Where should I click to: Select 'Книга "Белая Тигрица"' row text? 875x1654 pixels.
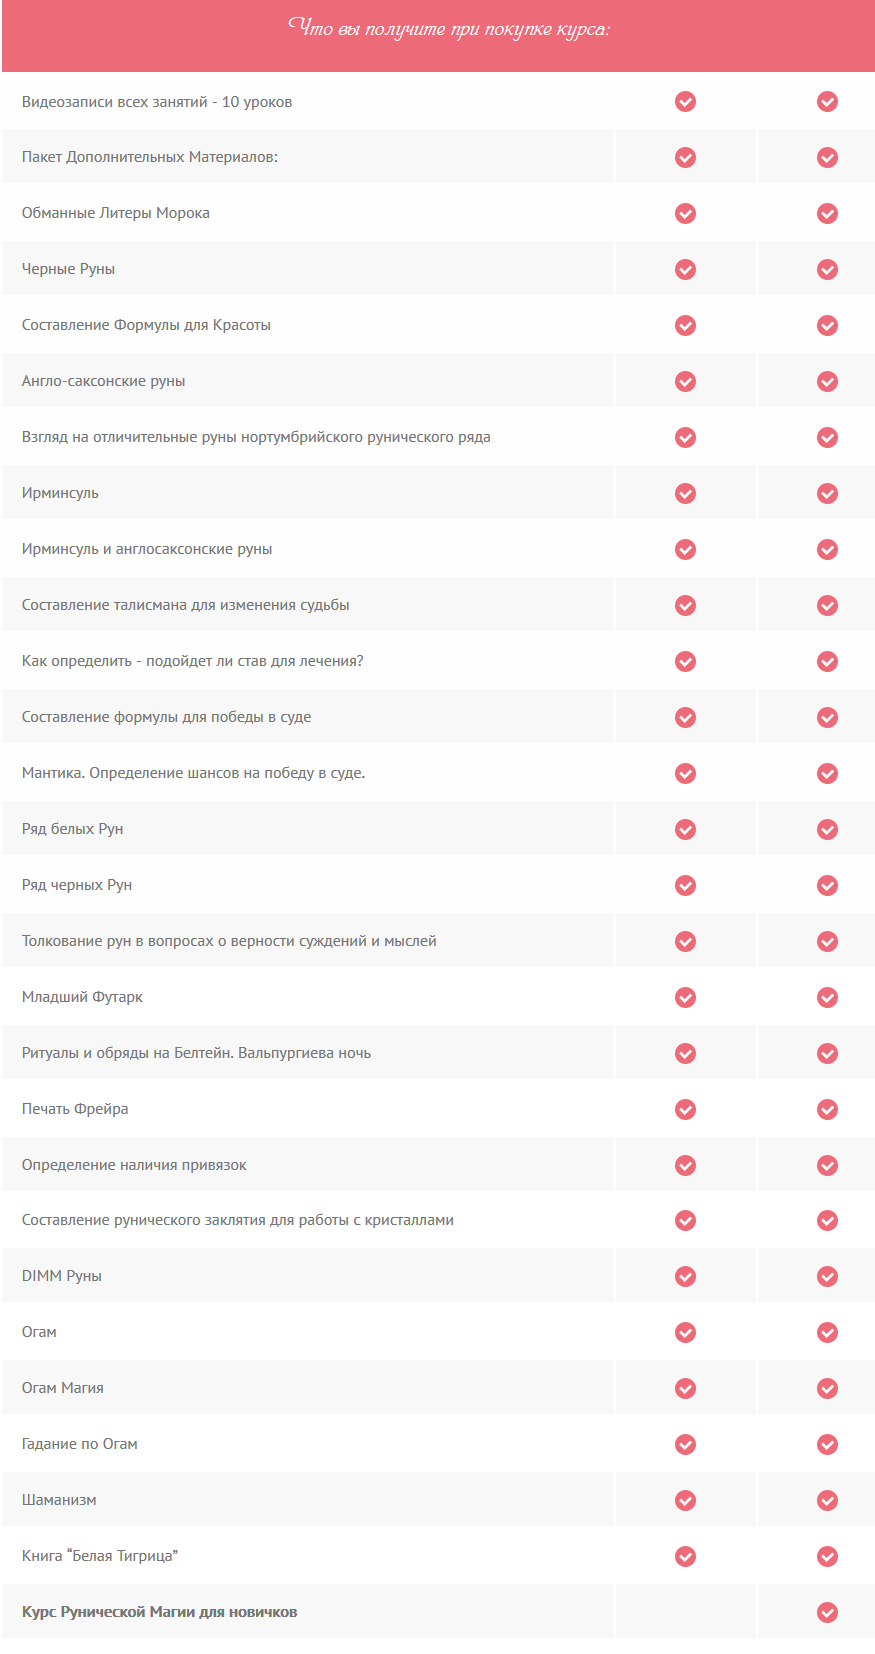100,1556
